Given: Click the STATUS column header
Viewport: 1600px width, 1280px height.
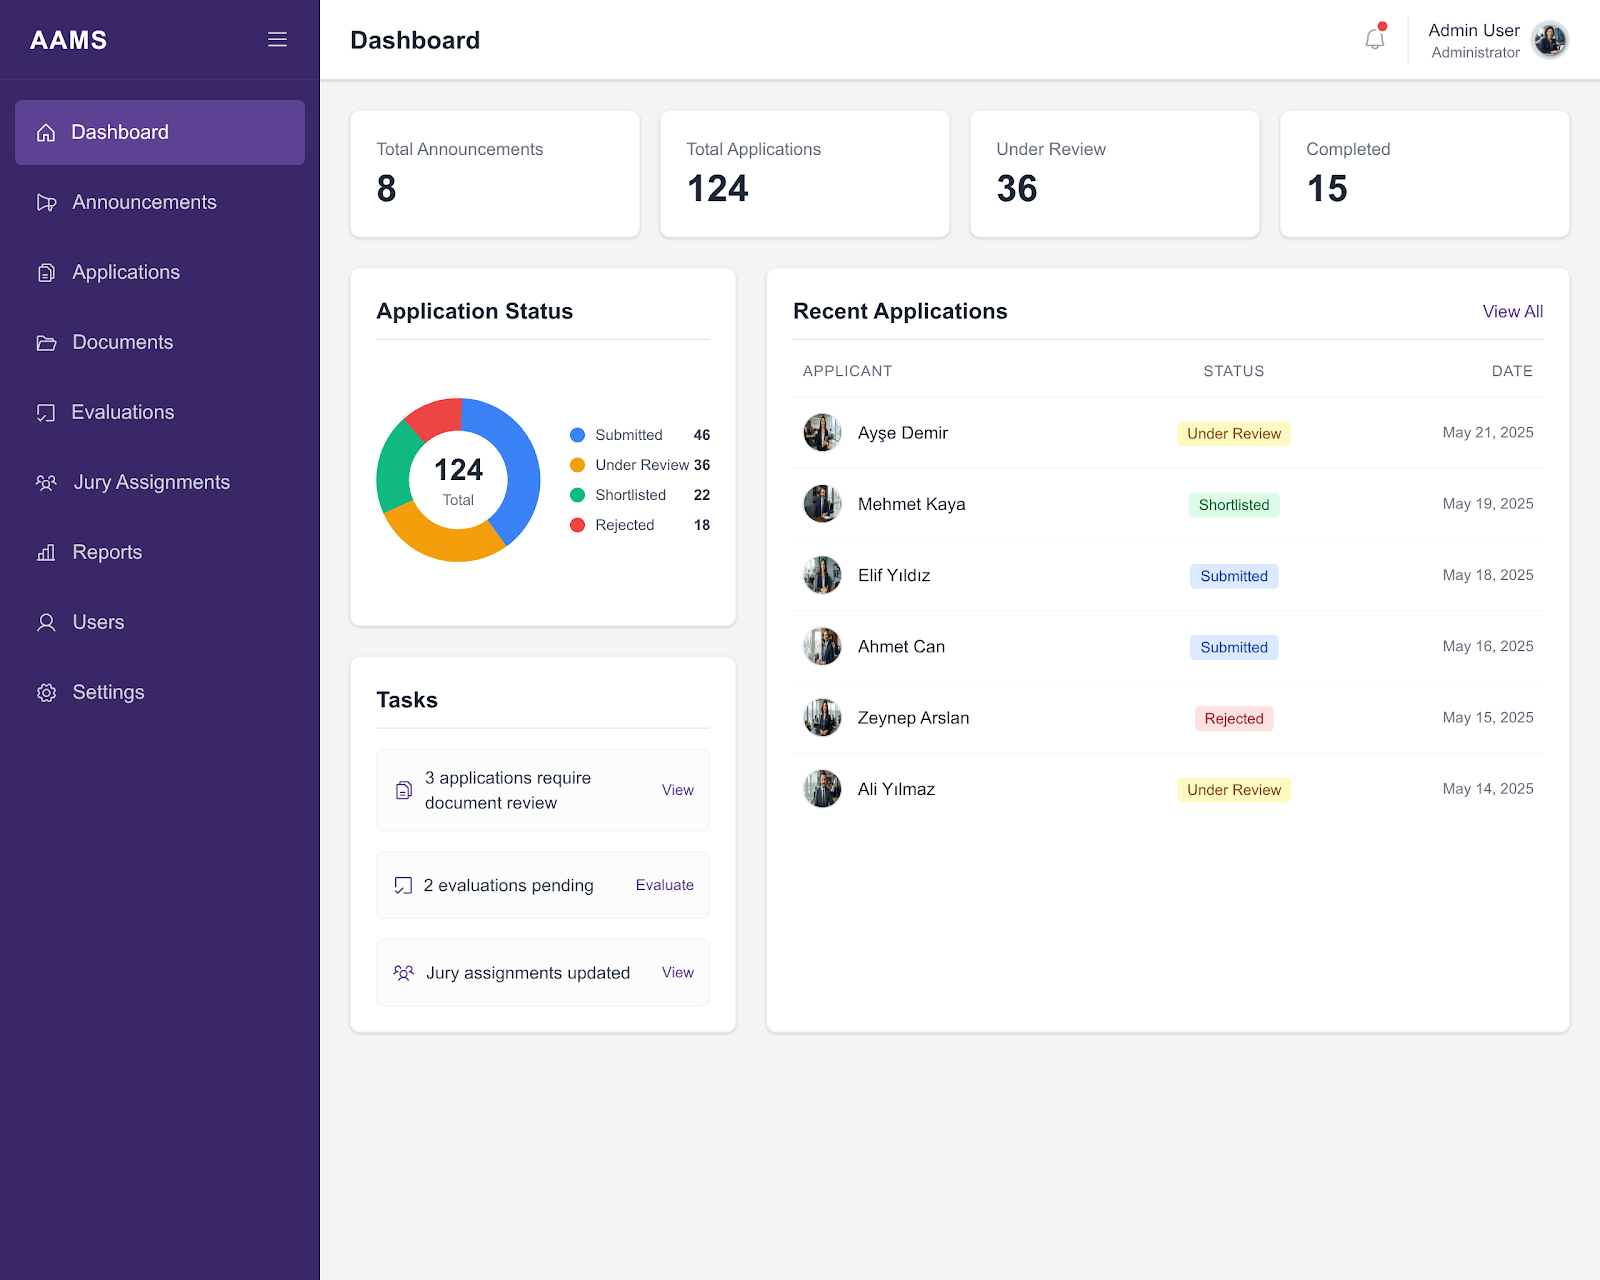Looking at the screenshot, I should [1234, 371].
